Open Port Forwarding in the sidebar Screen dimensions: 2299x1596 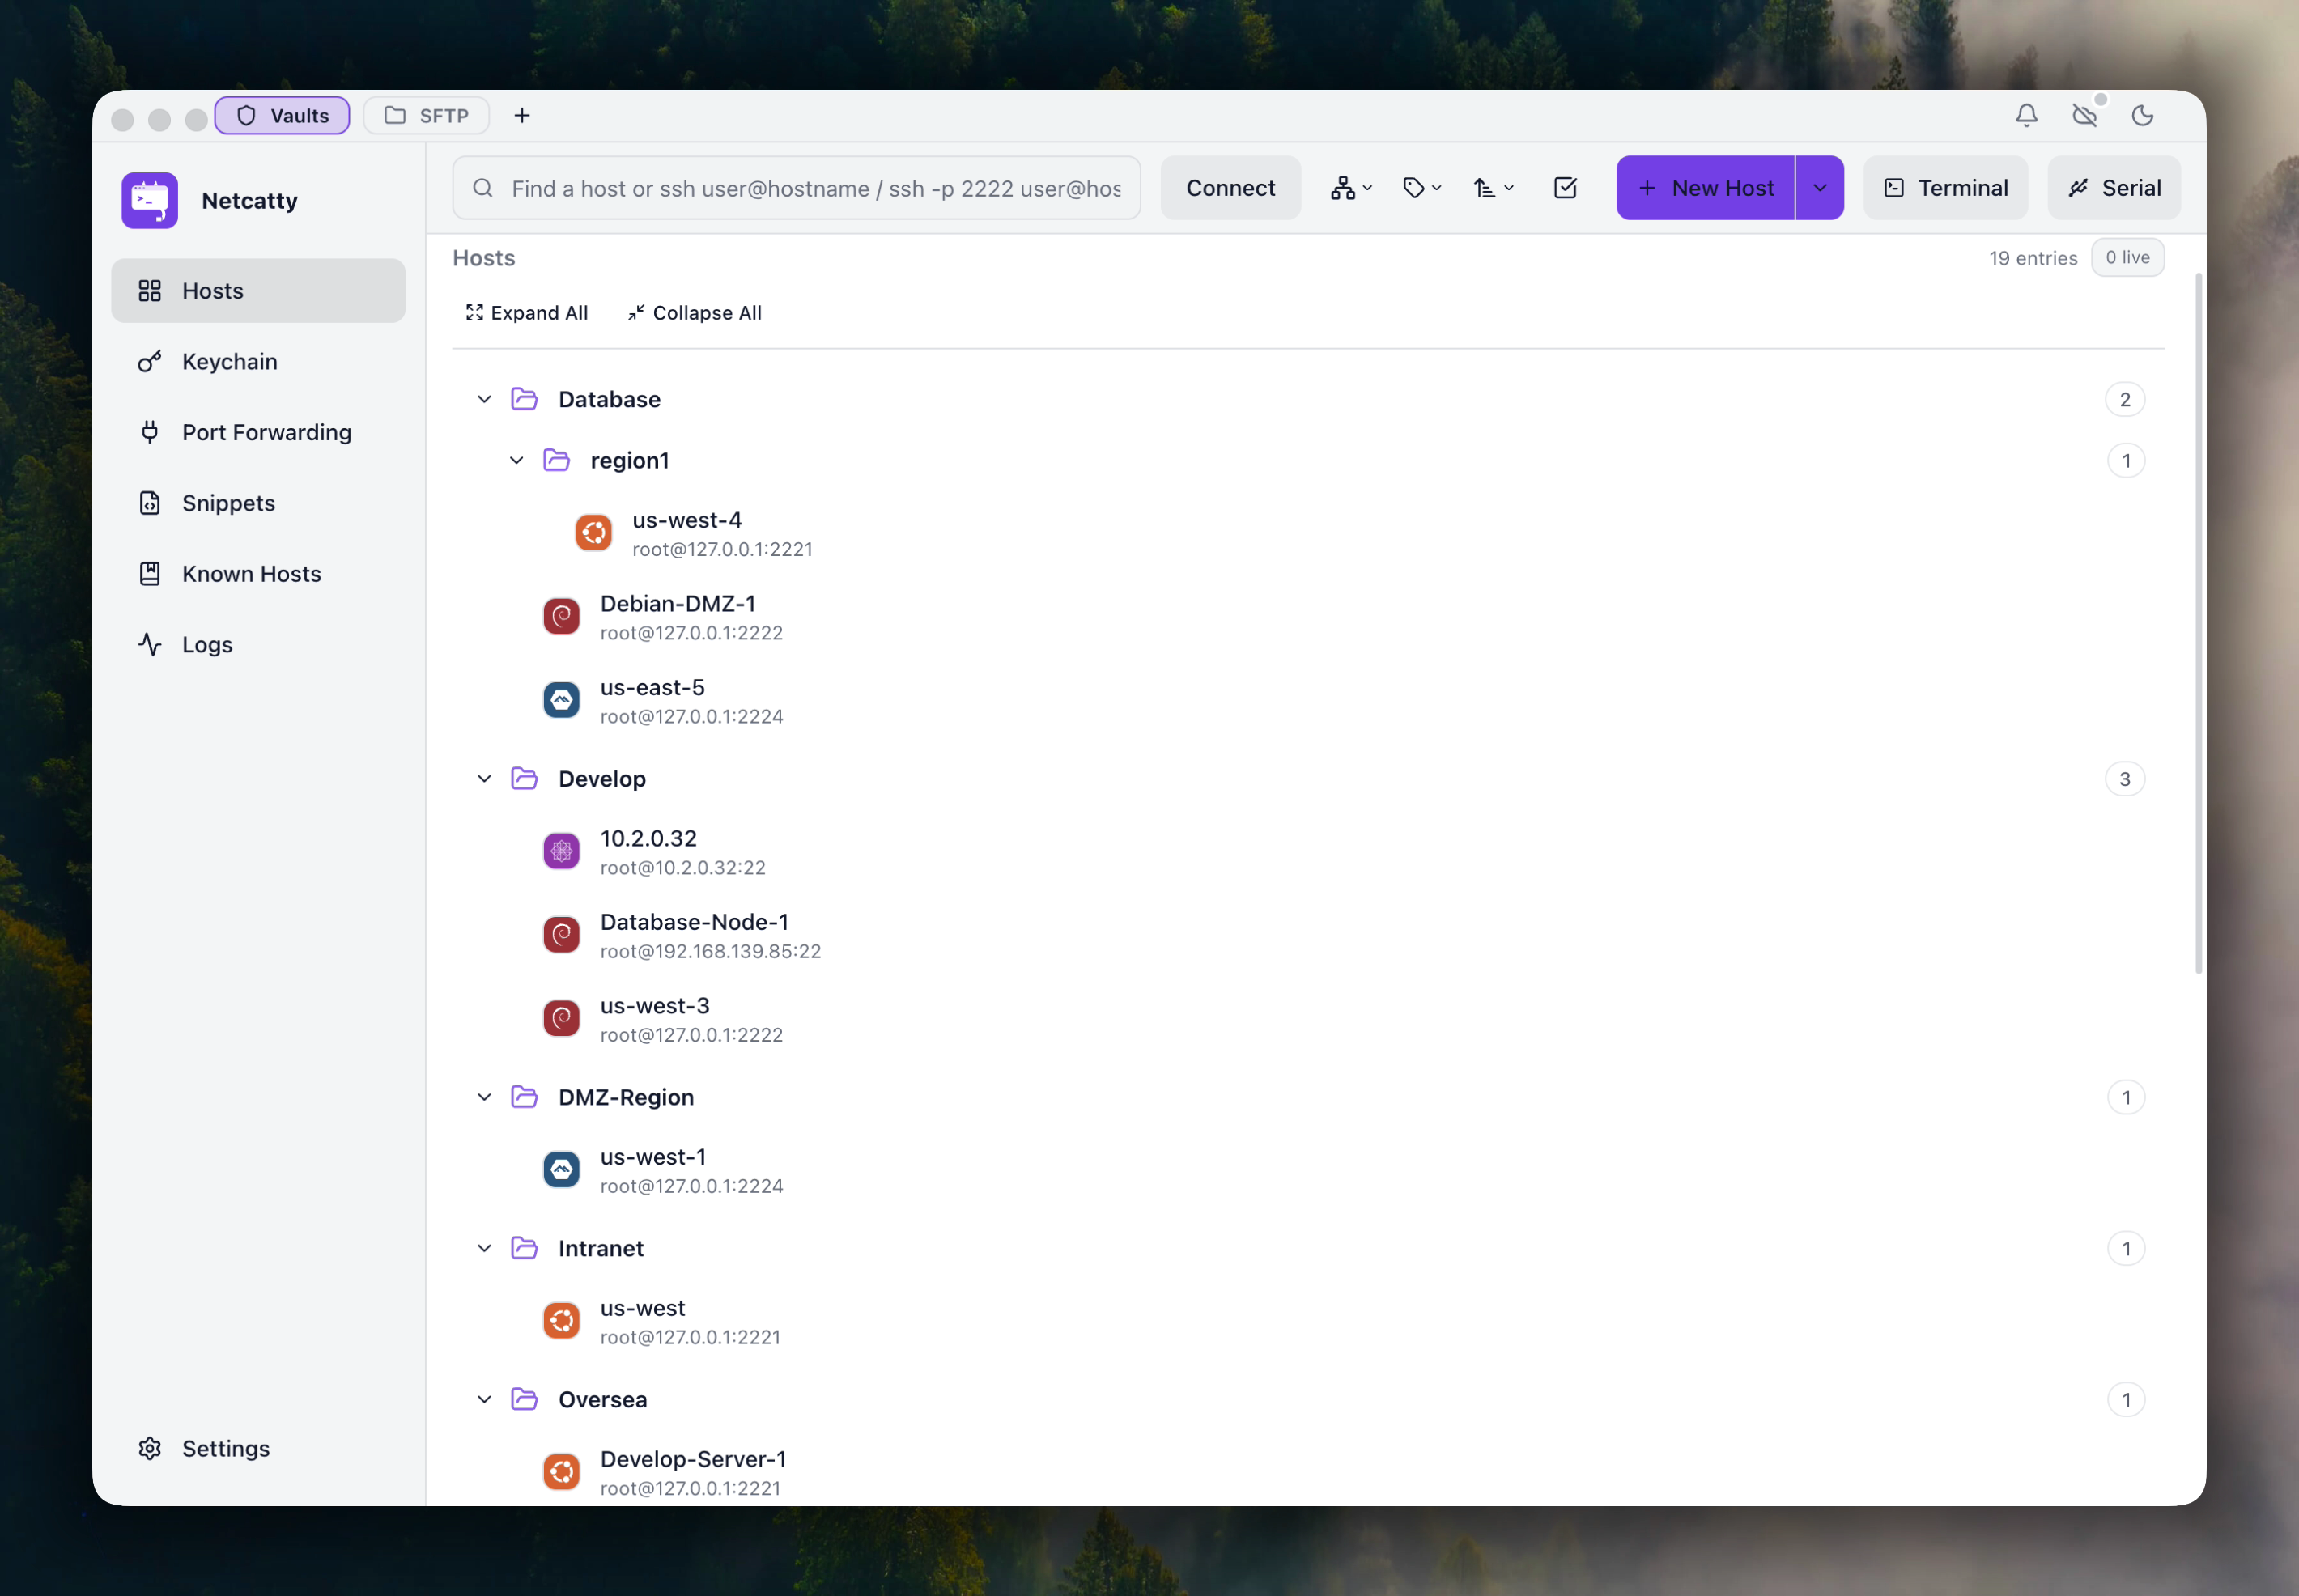click(266, 433)
